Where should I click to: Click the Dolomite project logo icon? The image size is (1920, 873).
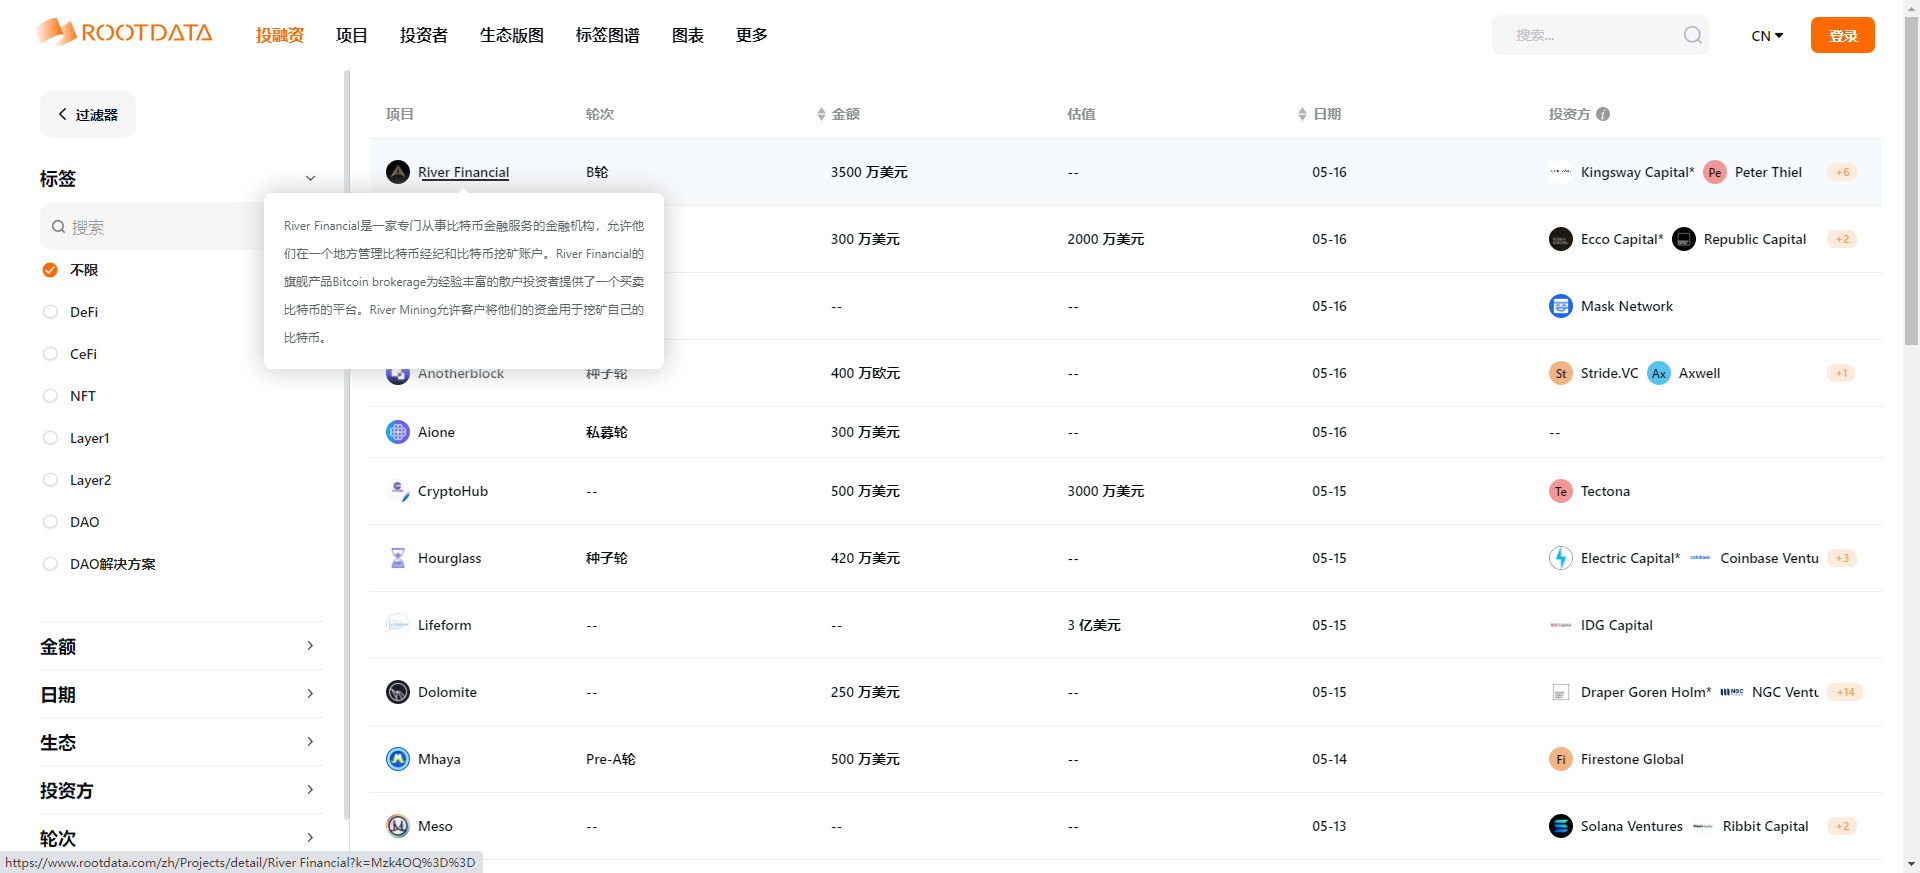398,692
